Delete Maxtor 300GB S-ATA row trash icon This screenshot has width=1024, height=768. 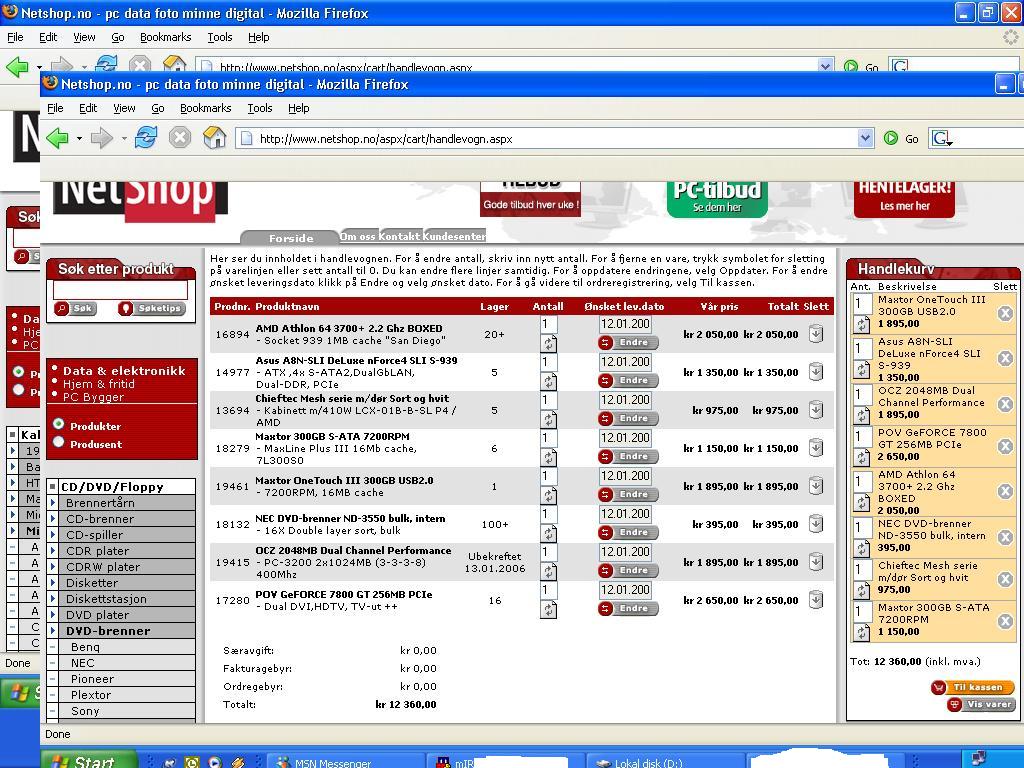pyautogui.click(x=816, y=448)
